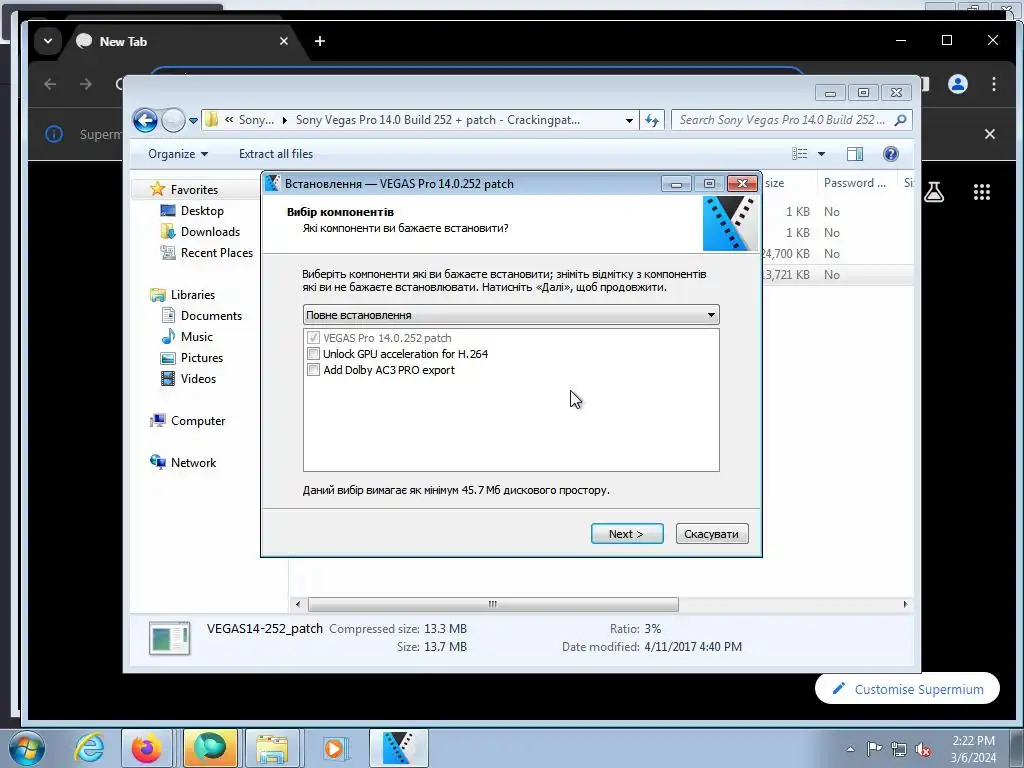
Task: Click the Explorer help icon
Action: click(890, 153)
